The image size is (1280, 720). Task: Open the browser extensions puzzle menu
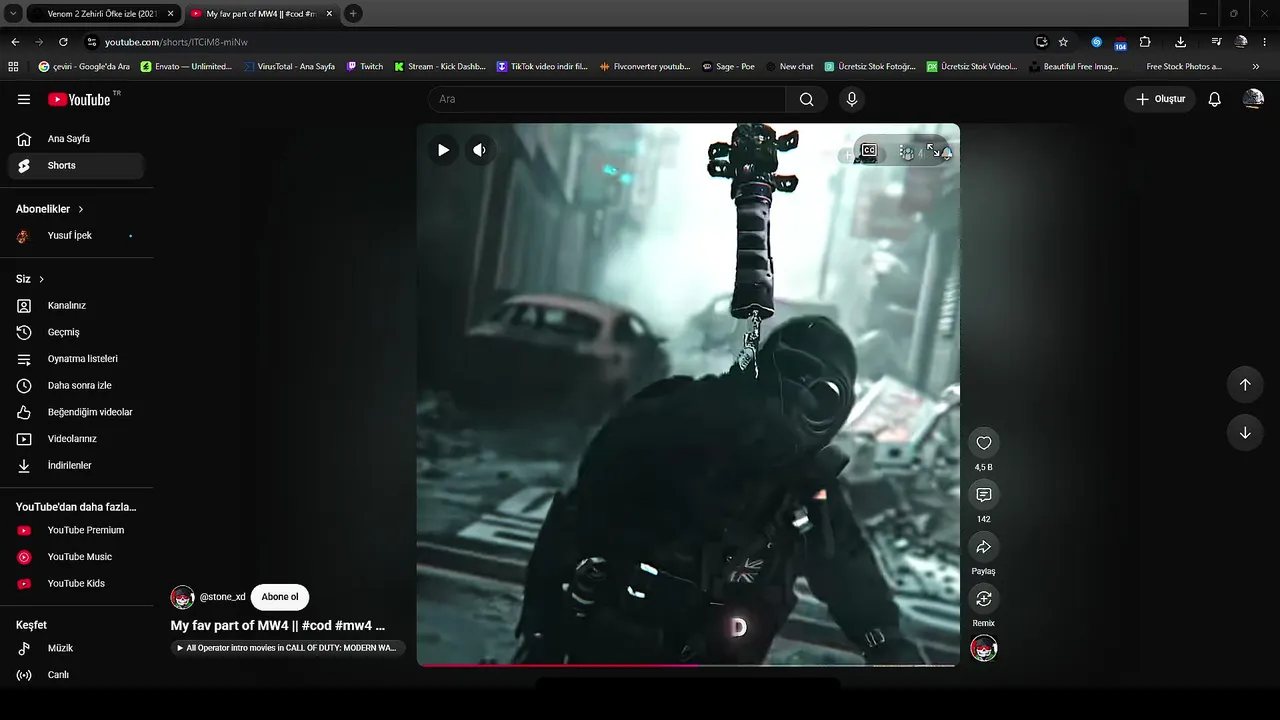coord(1146,42)
